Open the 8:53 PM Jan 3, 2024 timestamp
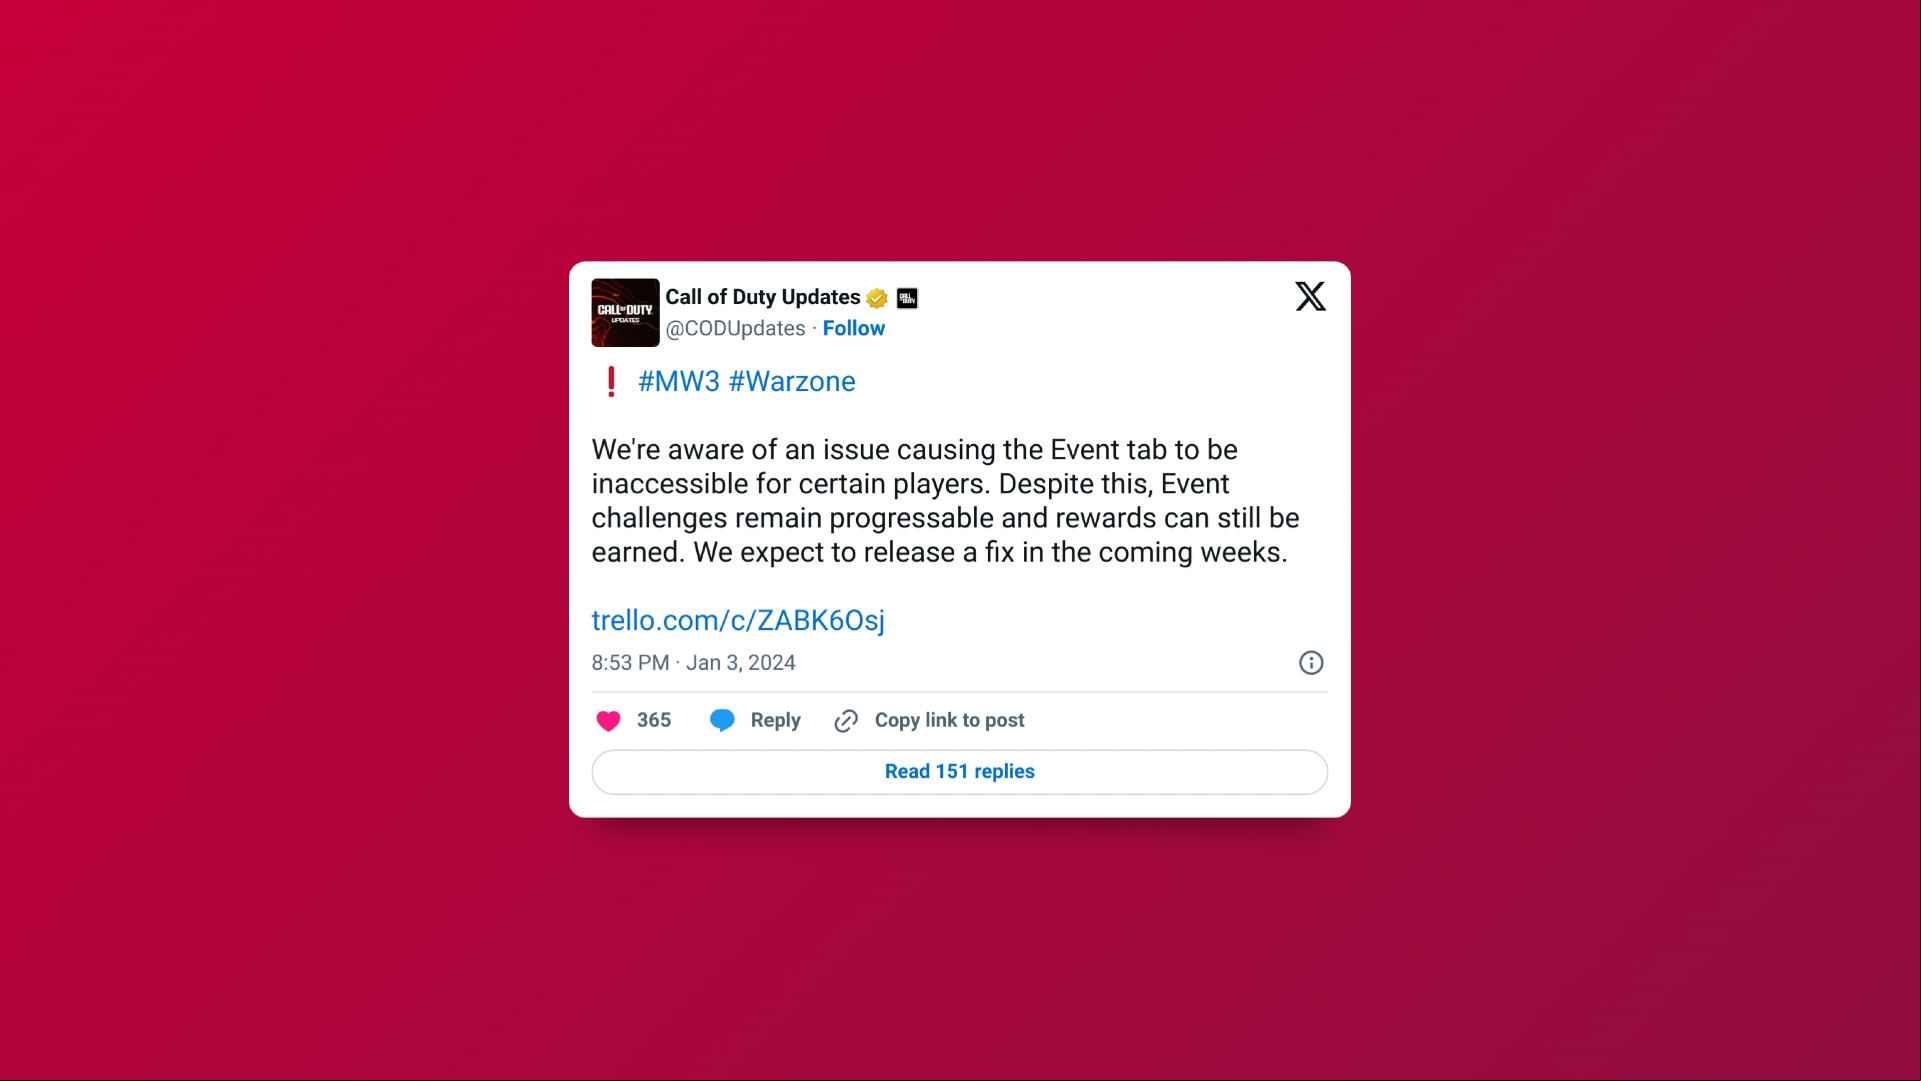This screenshot has height=1081, width=1921. [693, 663]
